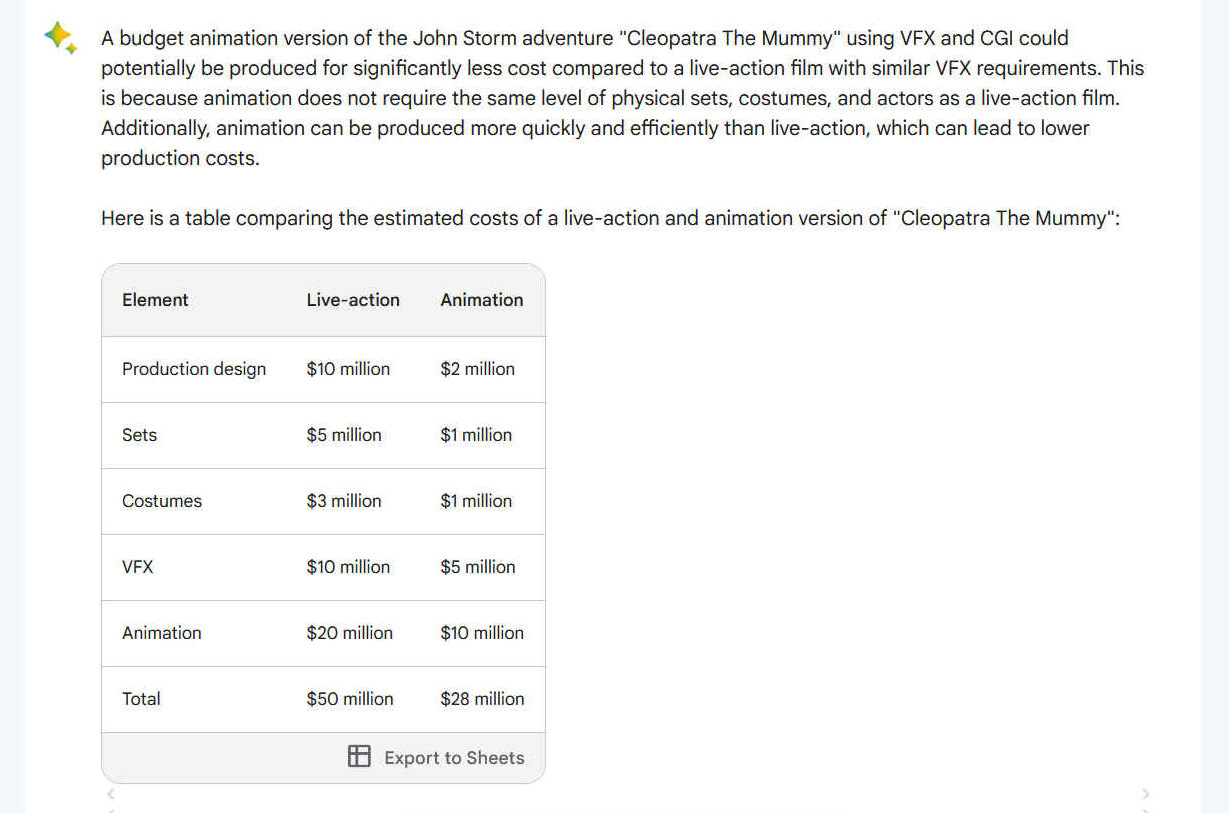Select the Element column header

[155, 299]
